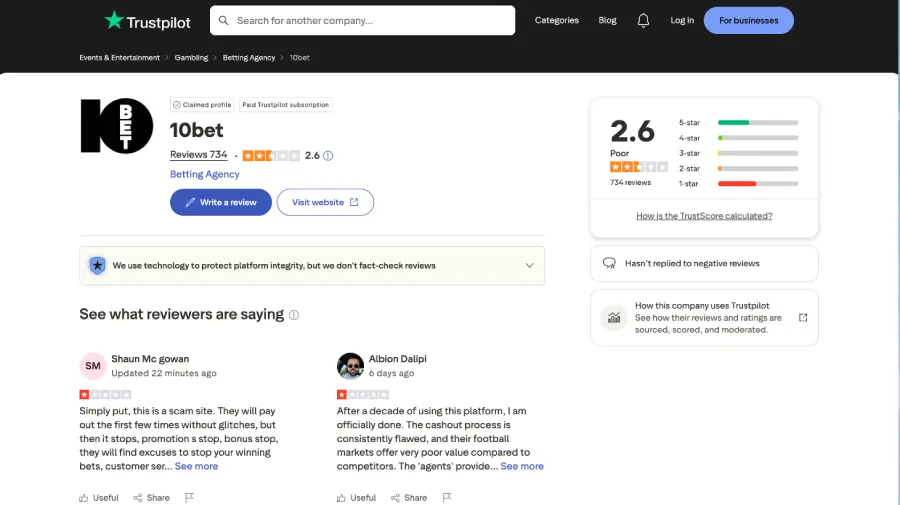Viewport: 900px width, 505px height.
Task: Open How is the TrustScore calculated link
Action: click(x=704, y=216)
